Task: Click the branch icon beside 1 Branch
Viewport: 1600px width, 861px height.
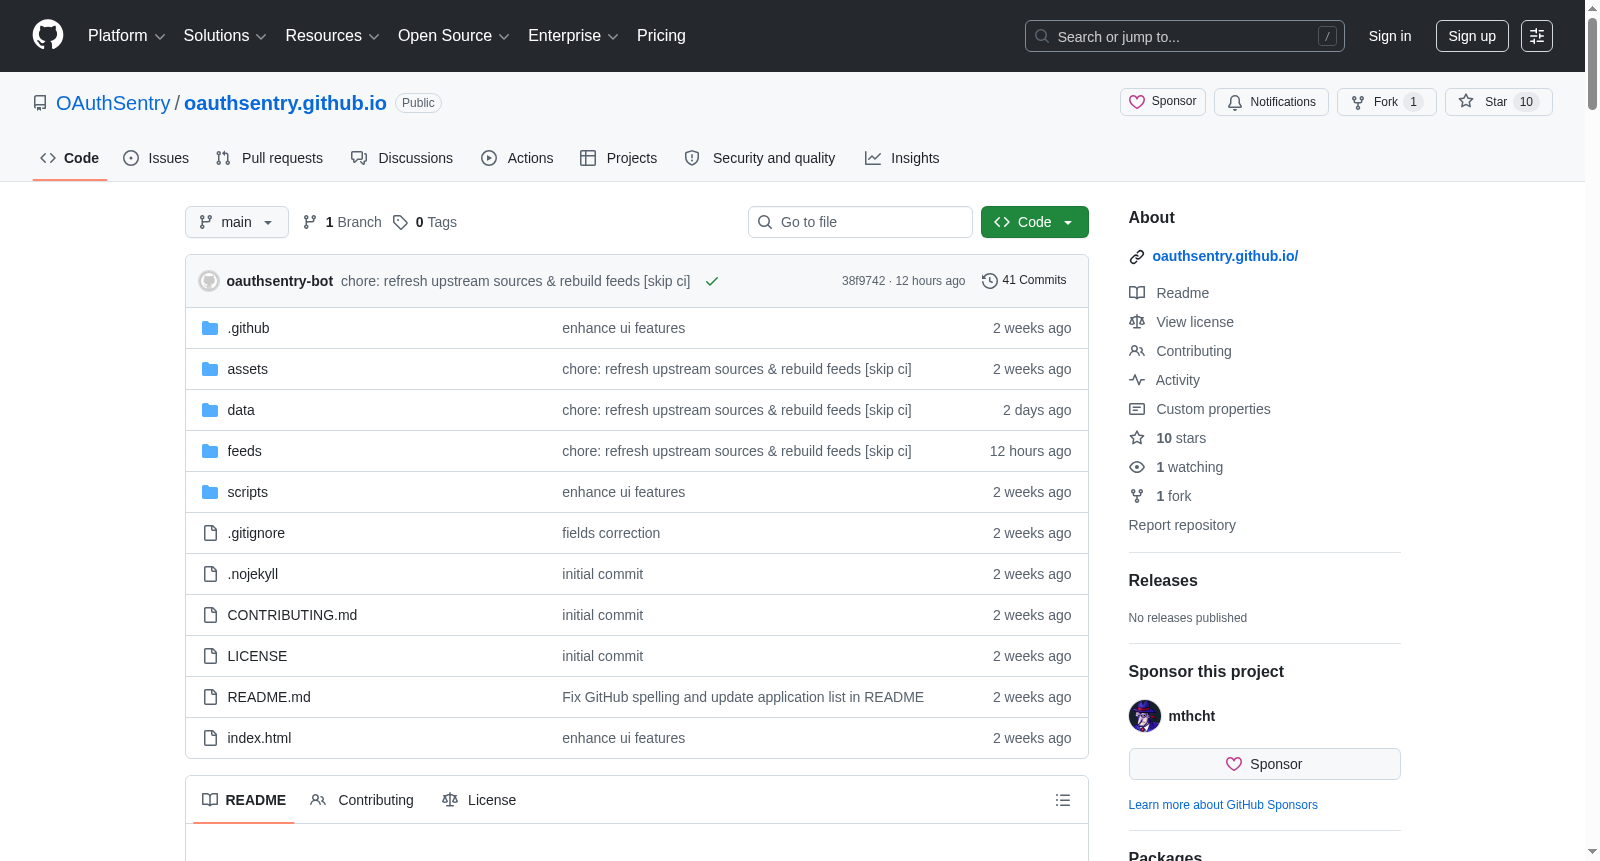Action: click(310, 222)
